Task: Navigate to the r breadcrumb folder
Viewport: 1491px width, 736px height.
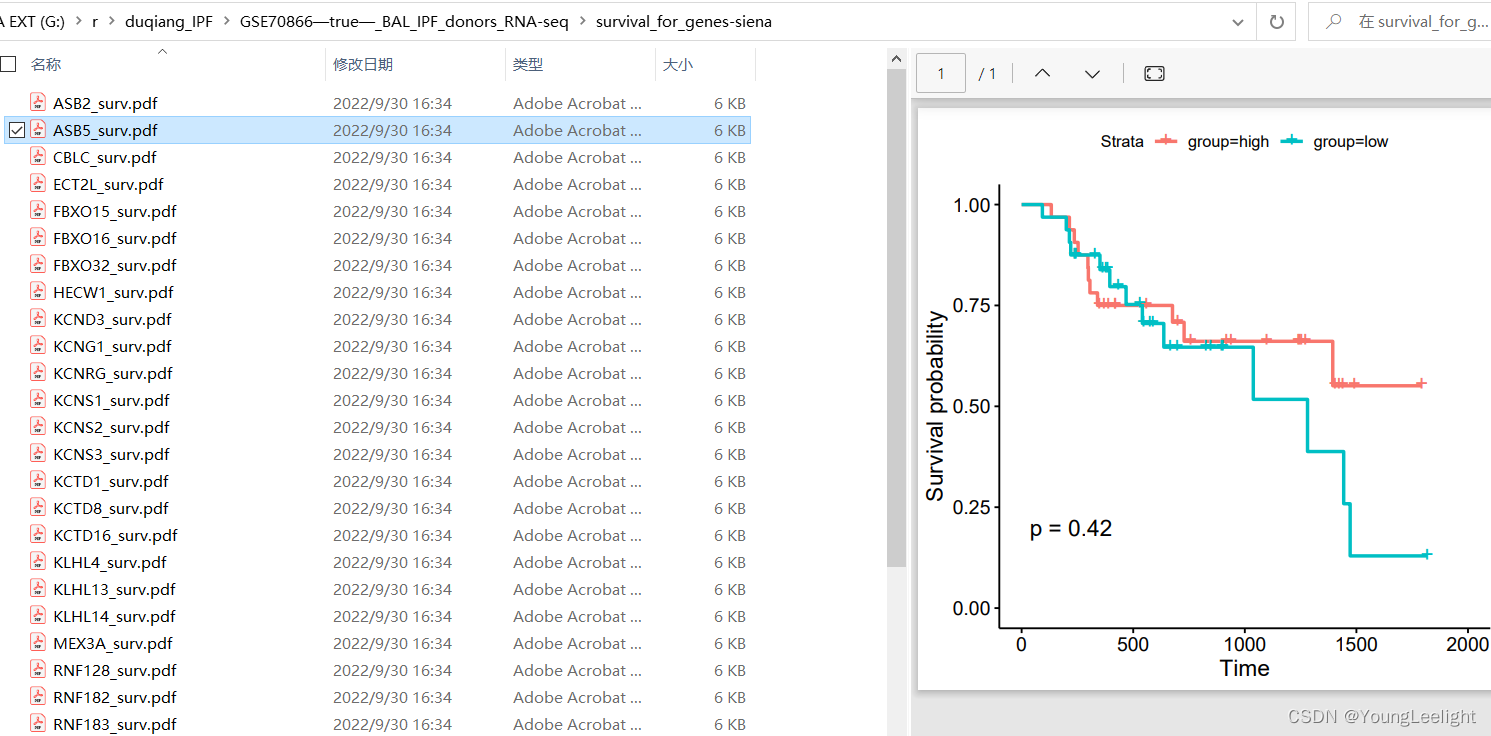Action: click(95, 21)
